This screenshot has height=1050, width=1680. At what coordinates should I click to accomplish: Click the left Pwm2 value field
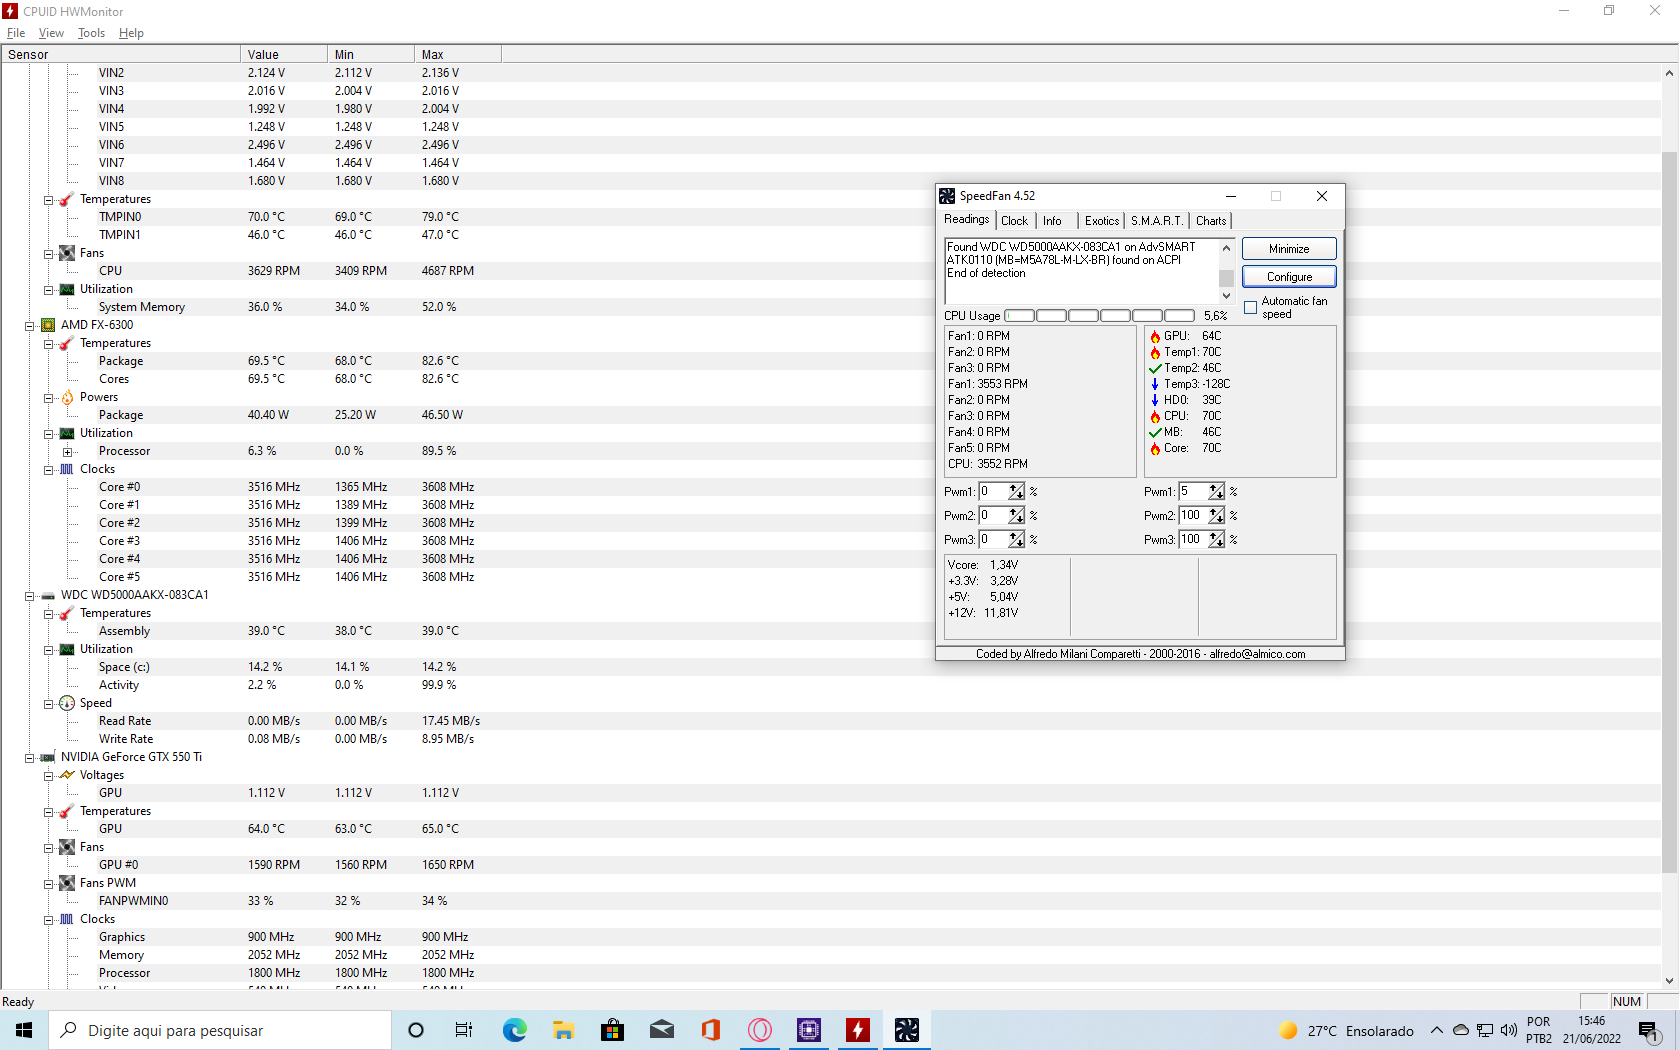(x=994, y=516)
